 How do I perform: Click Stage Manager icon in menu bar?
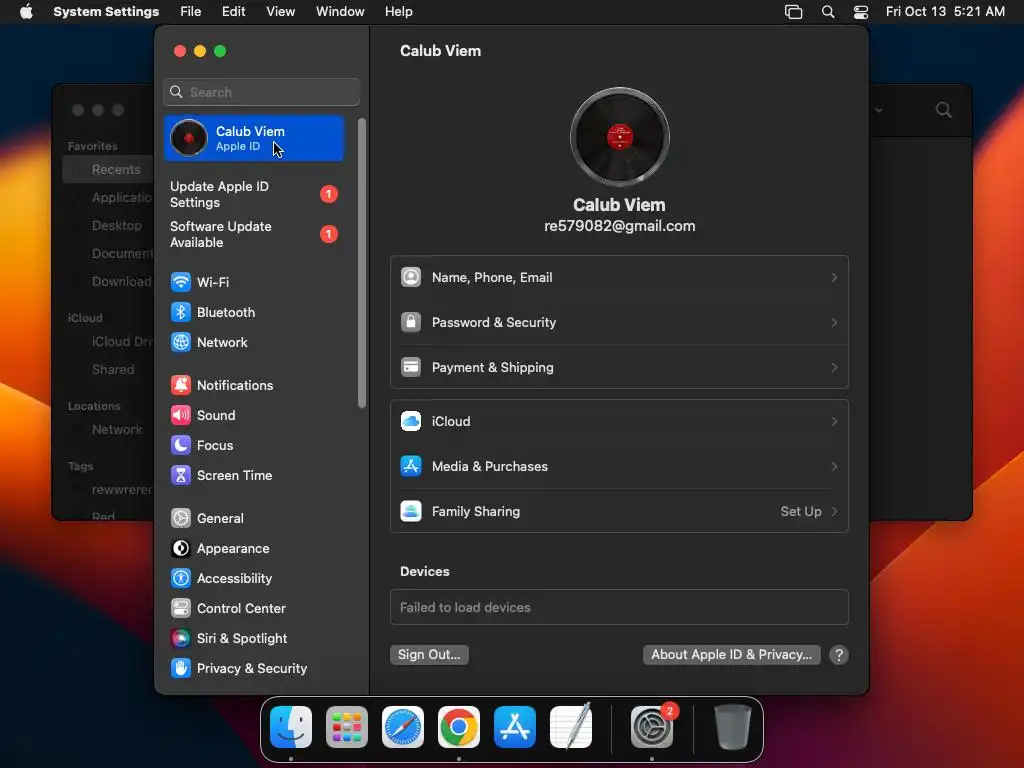pyautogui.click(x=793, y=12)
